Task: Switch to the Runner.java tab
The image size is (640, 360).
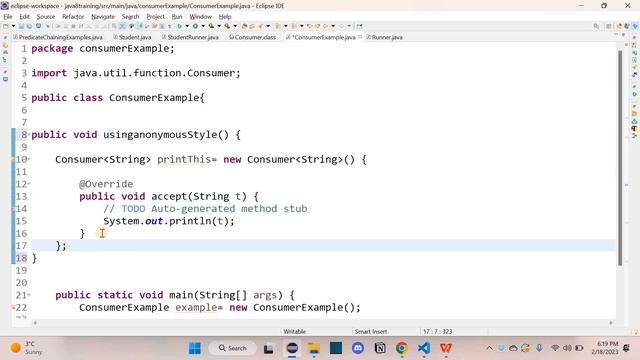Action: point(384,37)
